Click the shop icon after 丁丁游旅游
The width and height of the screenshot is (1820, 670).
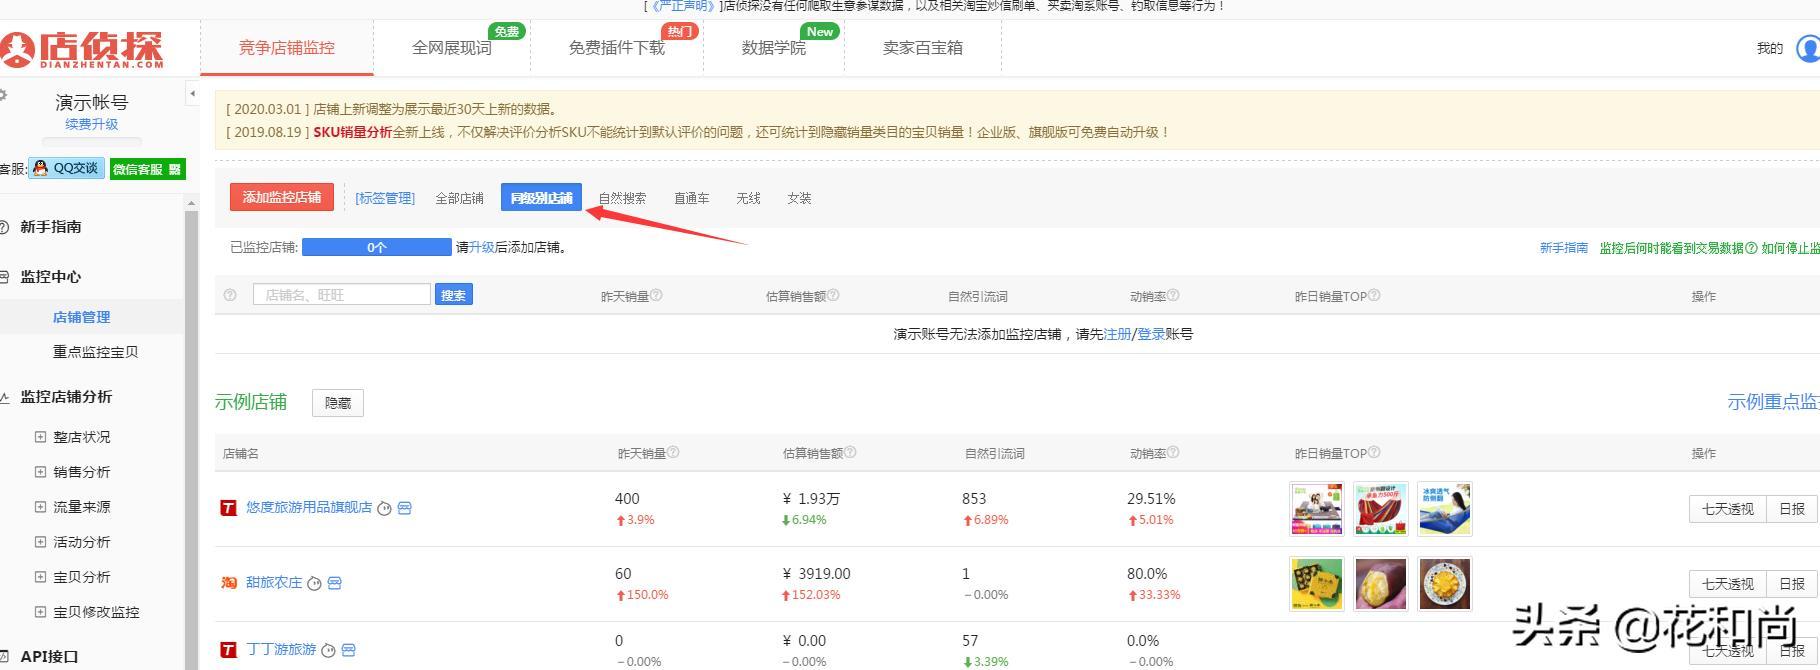coord(349,650)
